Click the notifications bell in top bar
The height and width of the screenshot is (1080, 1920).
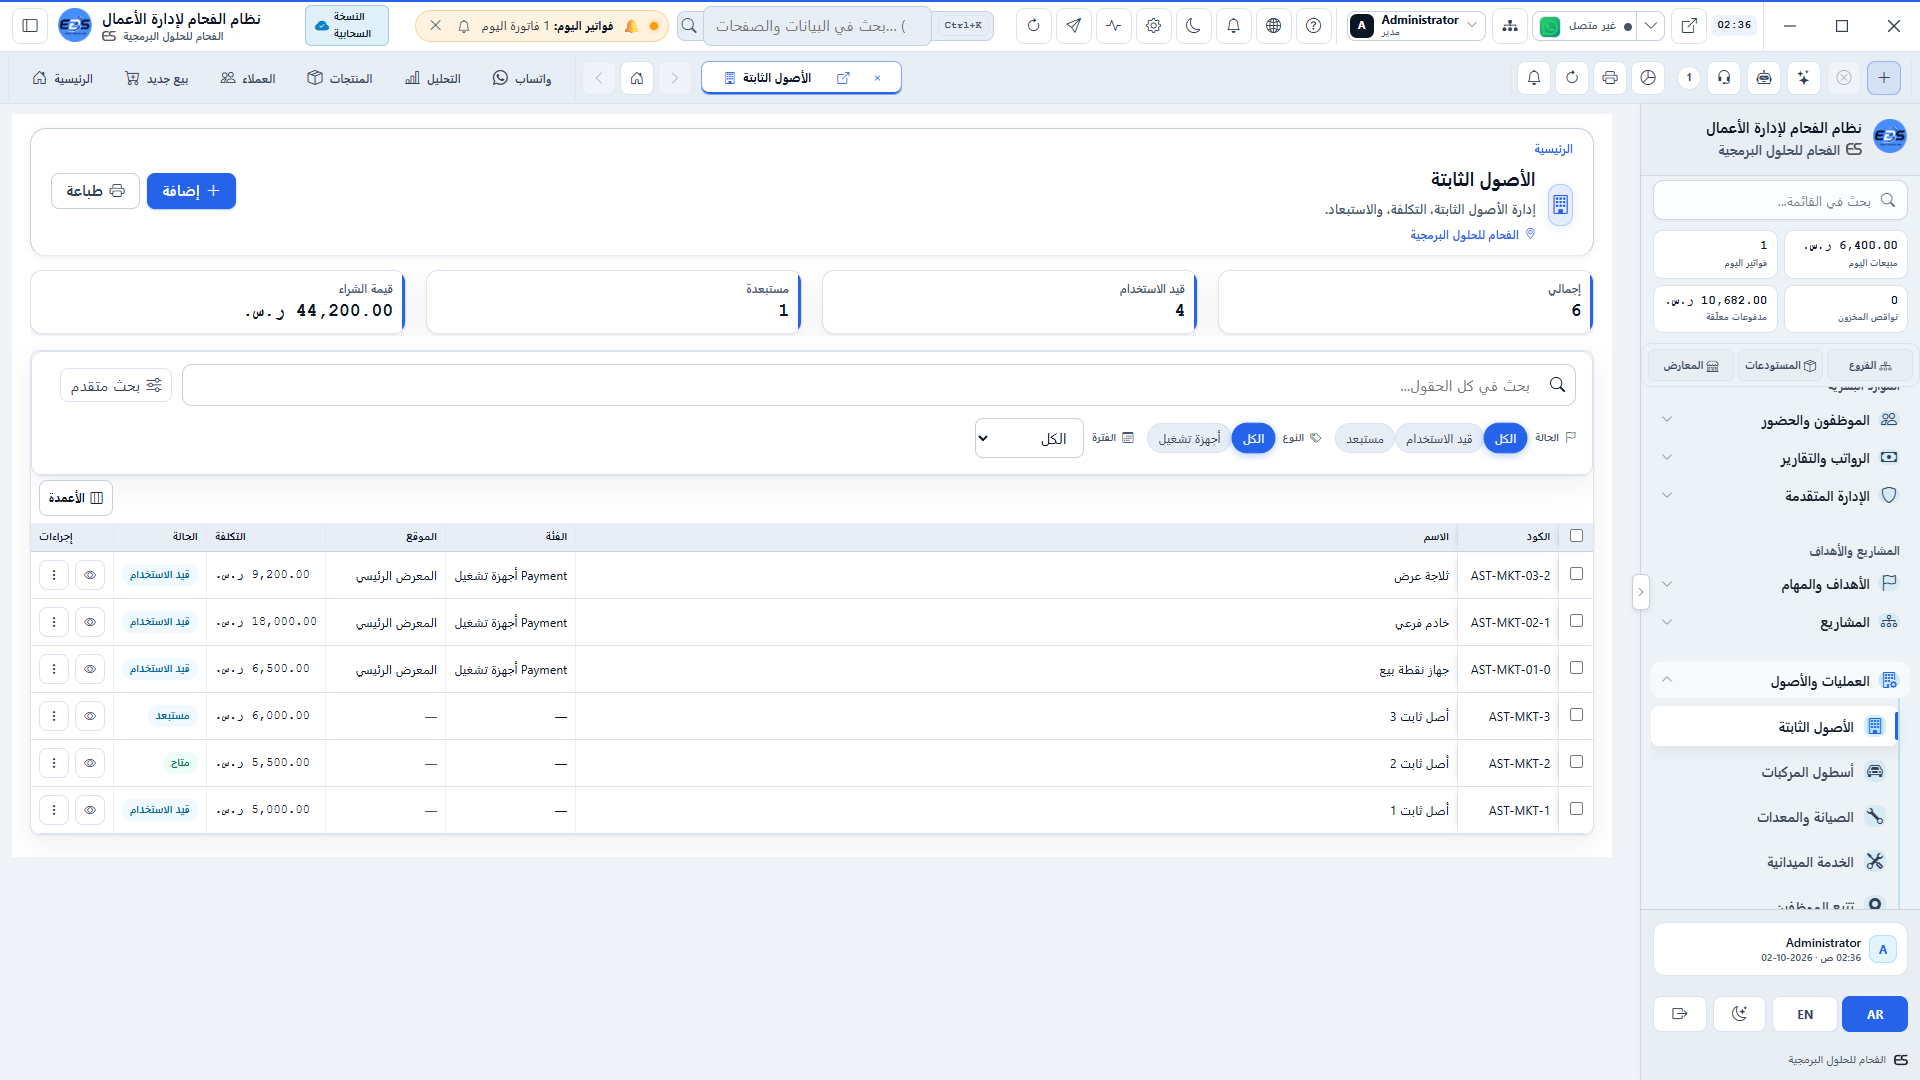(1233, 26)
